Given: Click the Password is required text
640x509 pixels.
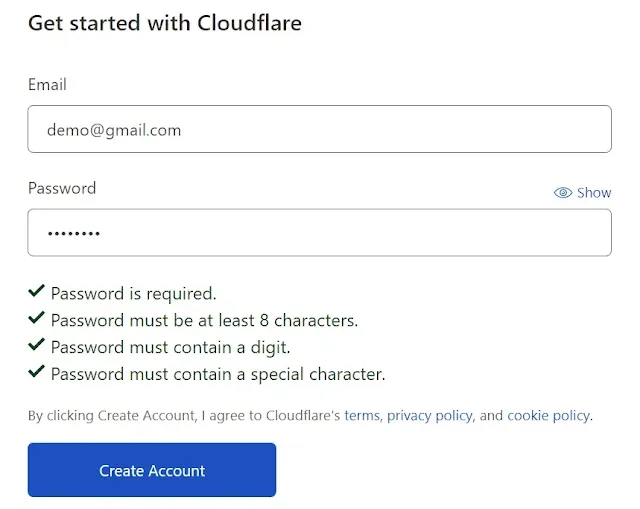Looking at the screenshot, I should point(133,294).
